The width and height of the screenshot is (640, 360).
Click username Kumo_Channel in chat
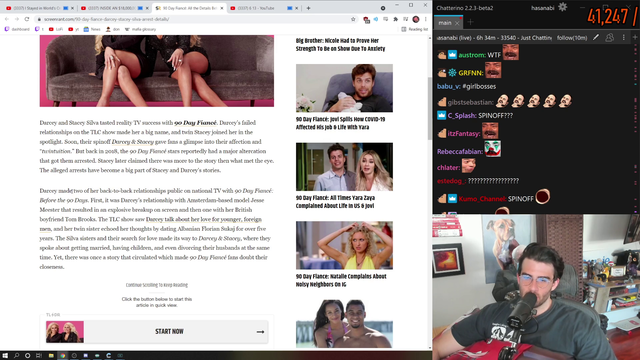click(482, 199)
